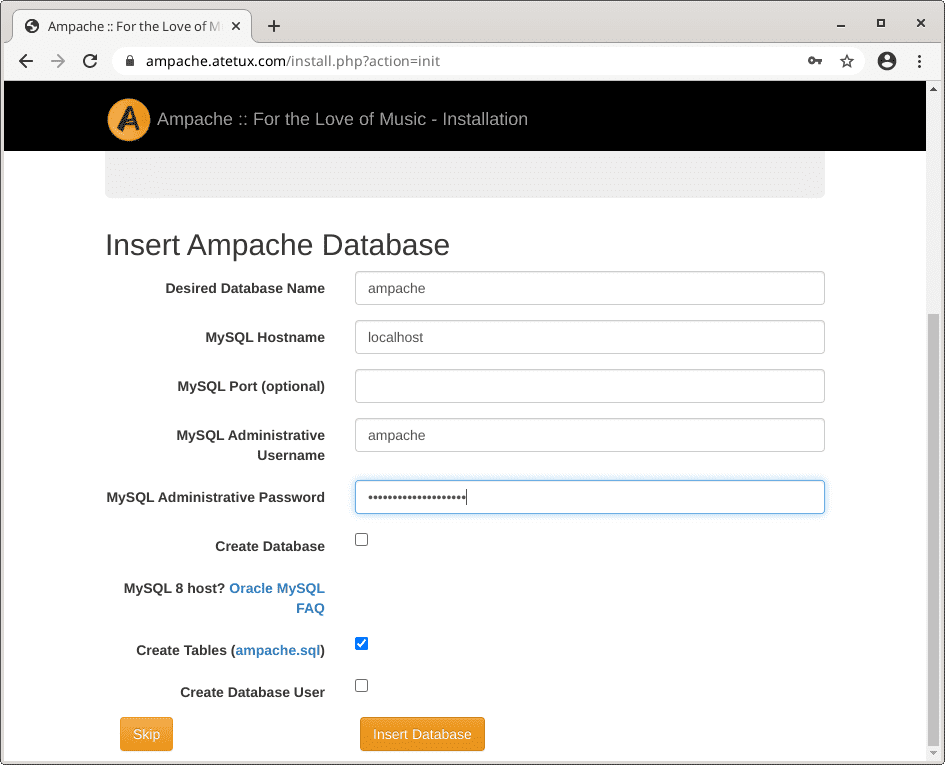Click the Skip button

coord(146,733)
